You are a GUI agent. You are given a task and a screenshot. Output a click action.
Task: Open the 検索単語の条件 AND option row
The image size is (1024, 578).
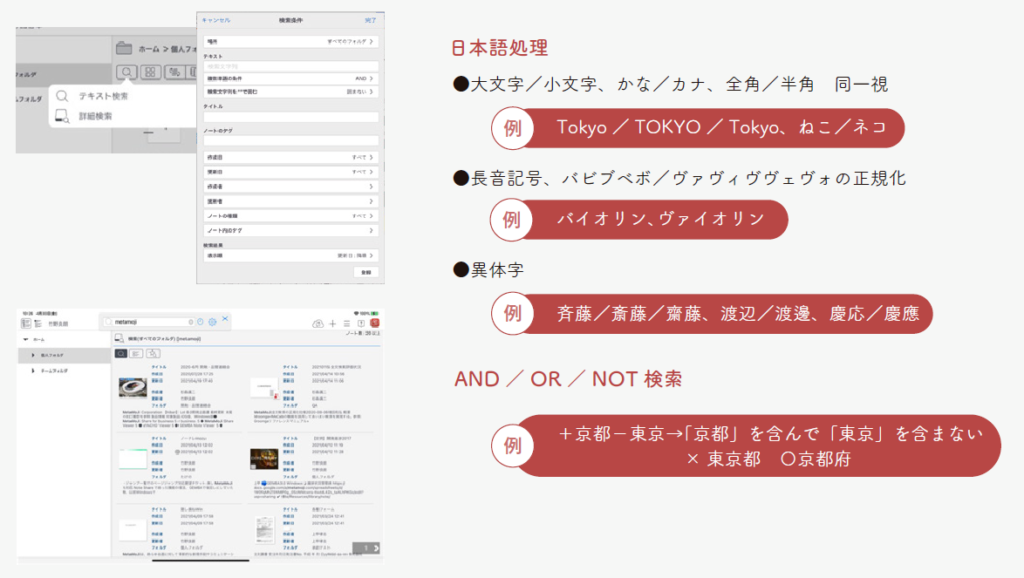(x=291, y=77)
